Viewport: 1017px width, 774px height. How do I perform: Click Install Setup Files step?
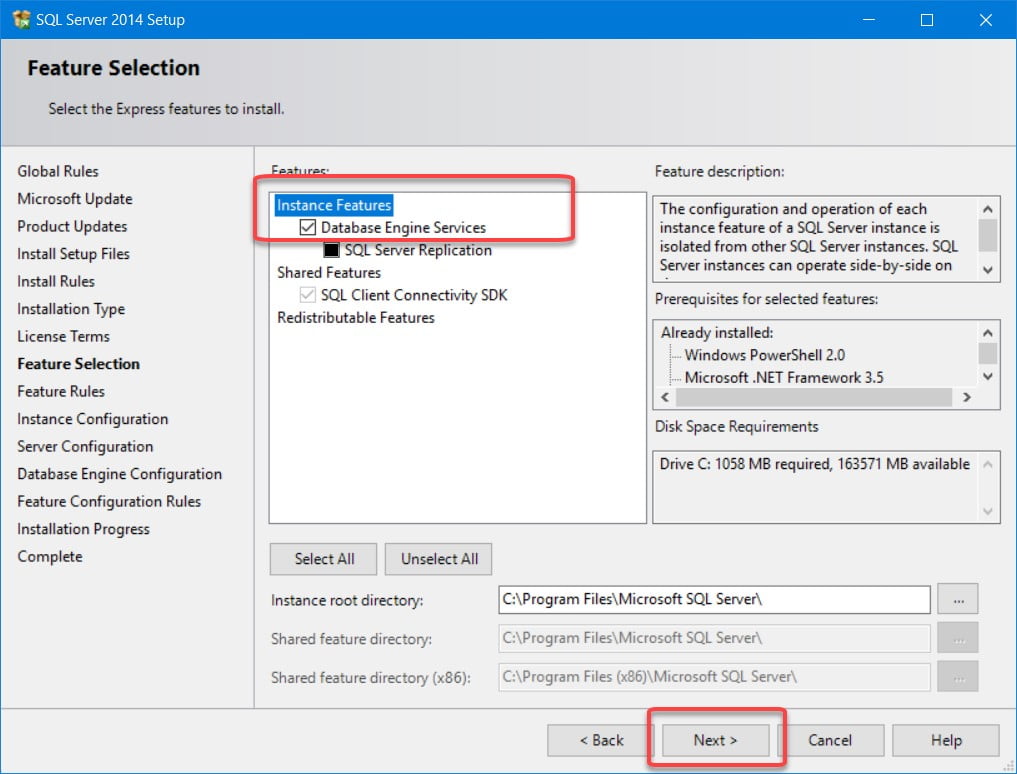coord(73,254)
